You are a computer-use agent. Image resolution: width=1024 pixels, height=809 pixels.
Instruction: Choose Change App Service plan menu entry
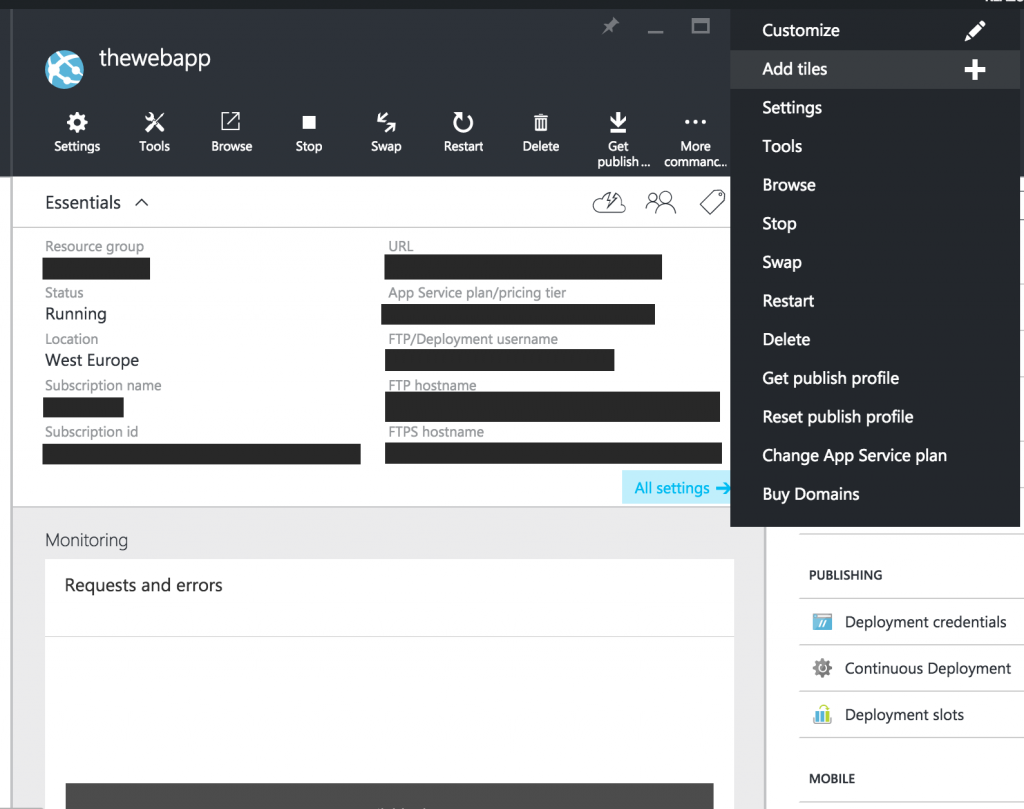pyautogui.click(x=854, y=455)
